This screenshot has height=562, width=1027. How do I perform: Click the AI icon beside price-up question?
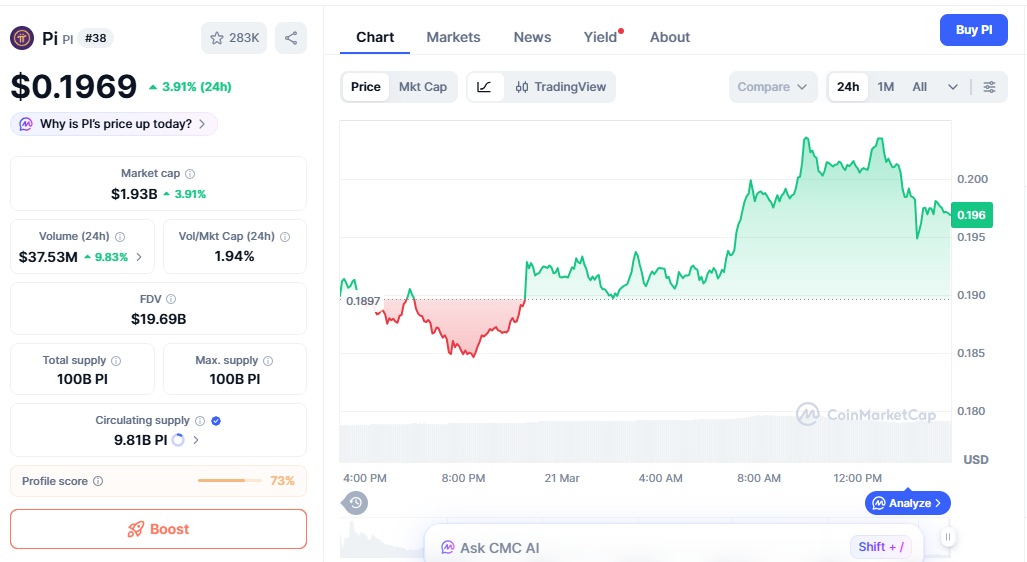(x=26, y=124)
